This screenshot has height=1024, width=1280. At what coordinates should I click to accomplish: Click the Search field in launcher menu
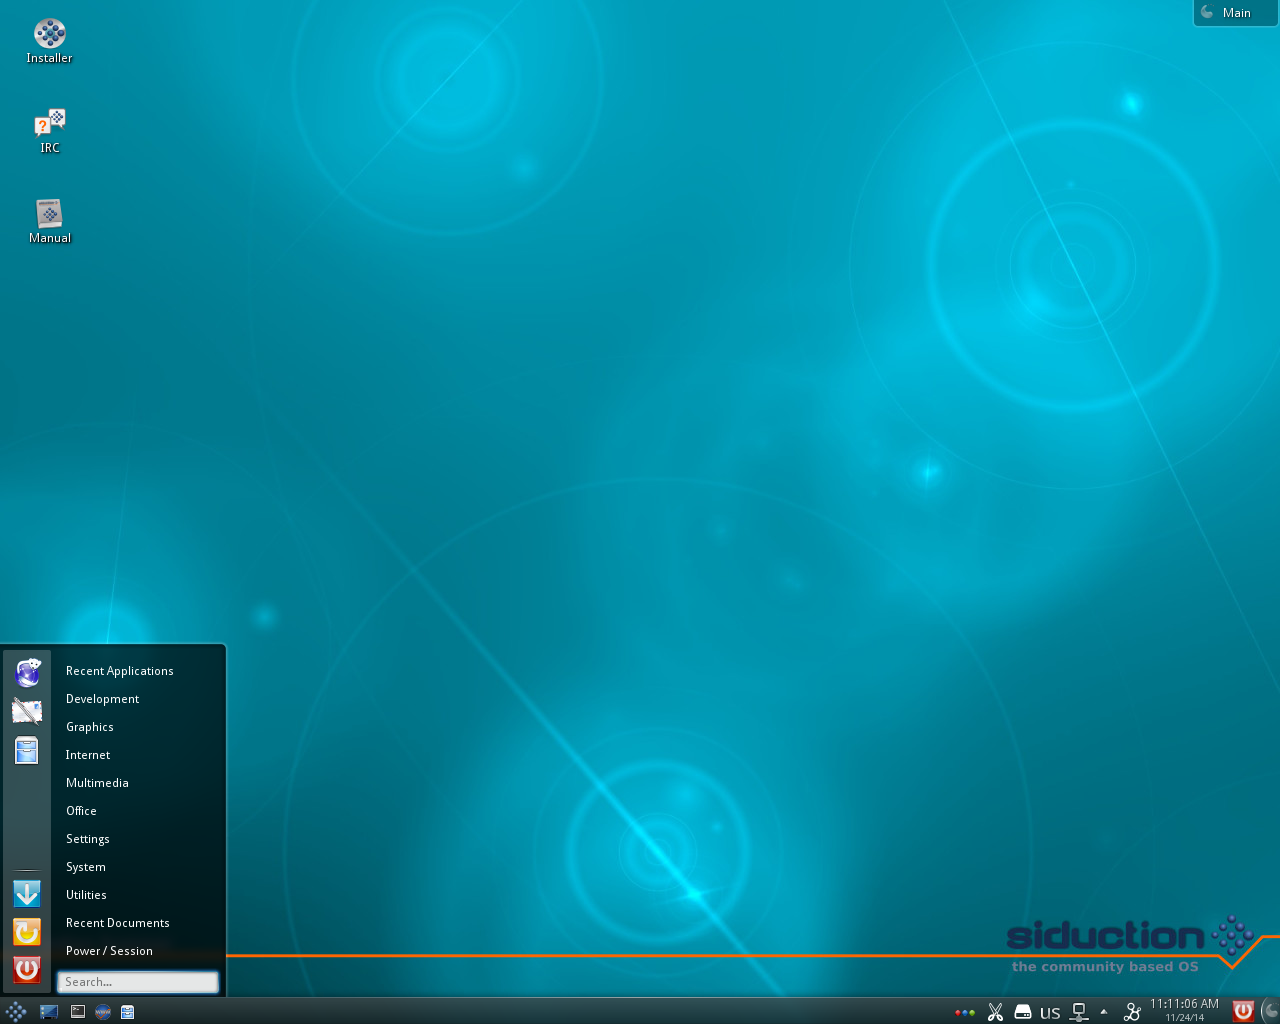(x=138, y=982)
